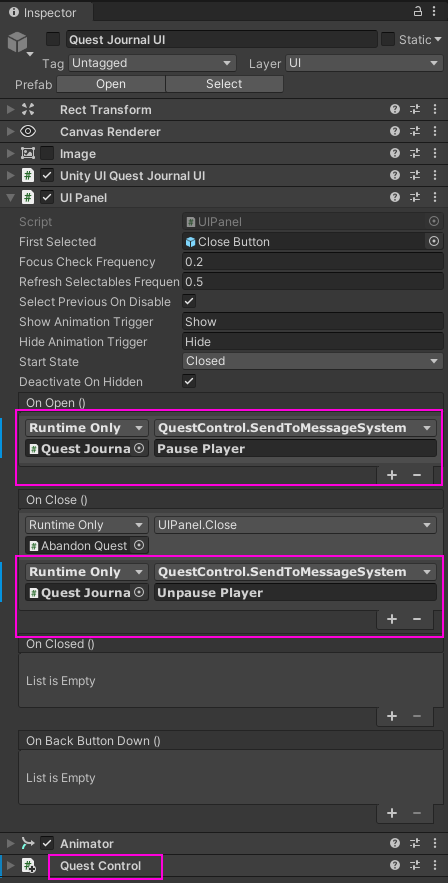Viewport: 448px width, 883px height.
Task: Remove selected listener from On Close list
Action: [417, 619]
